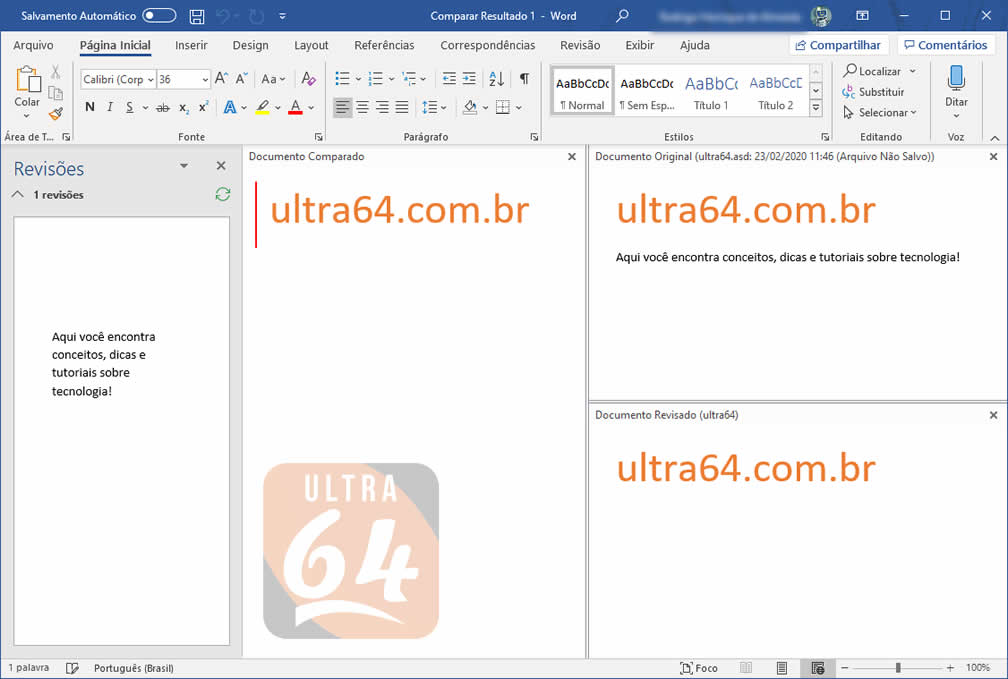Click the Comentários button
Screen dimensions: 1008x679
946,45
